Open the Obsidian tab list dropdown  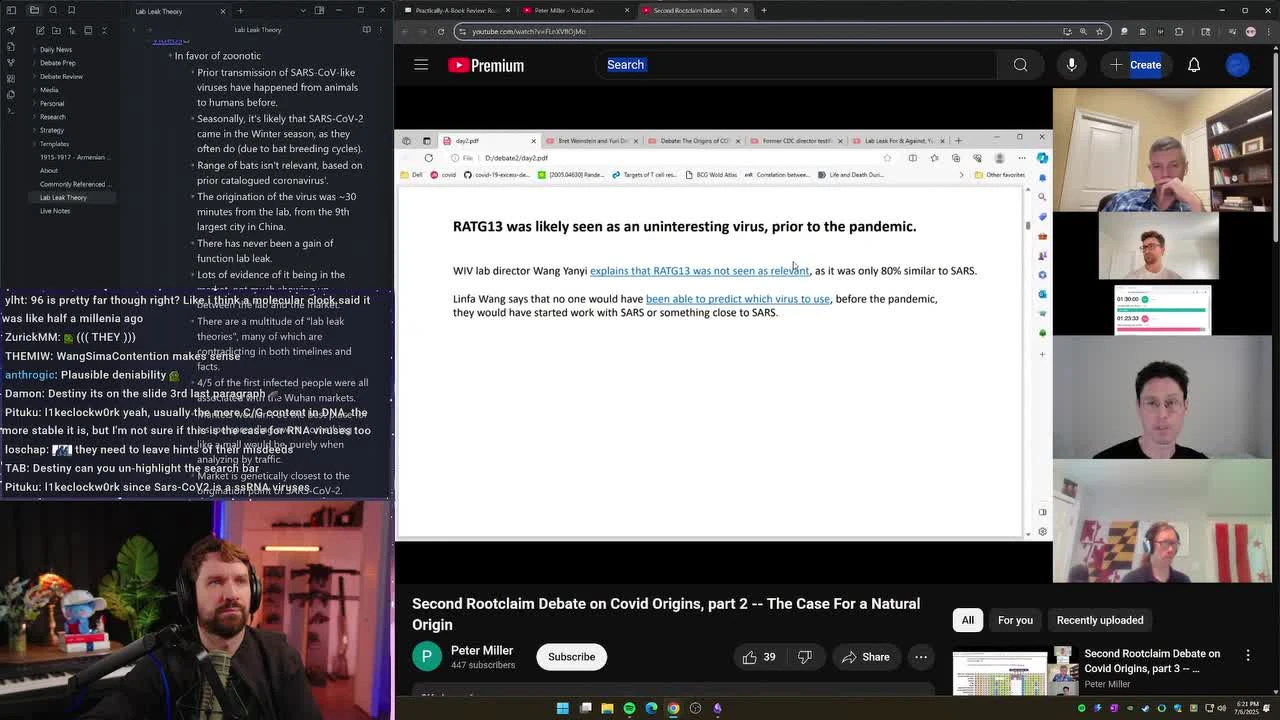(x=303, y=10)
